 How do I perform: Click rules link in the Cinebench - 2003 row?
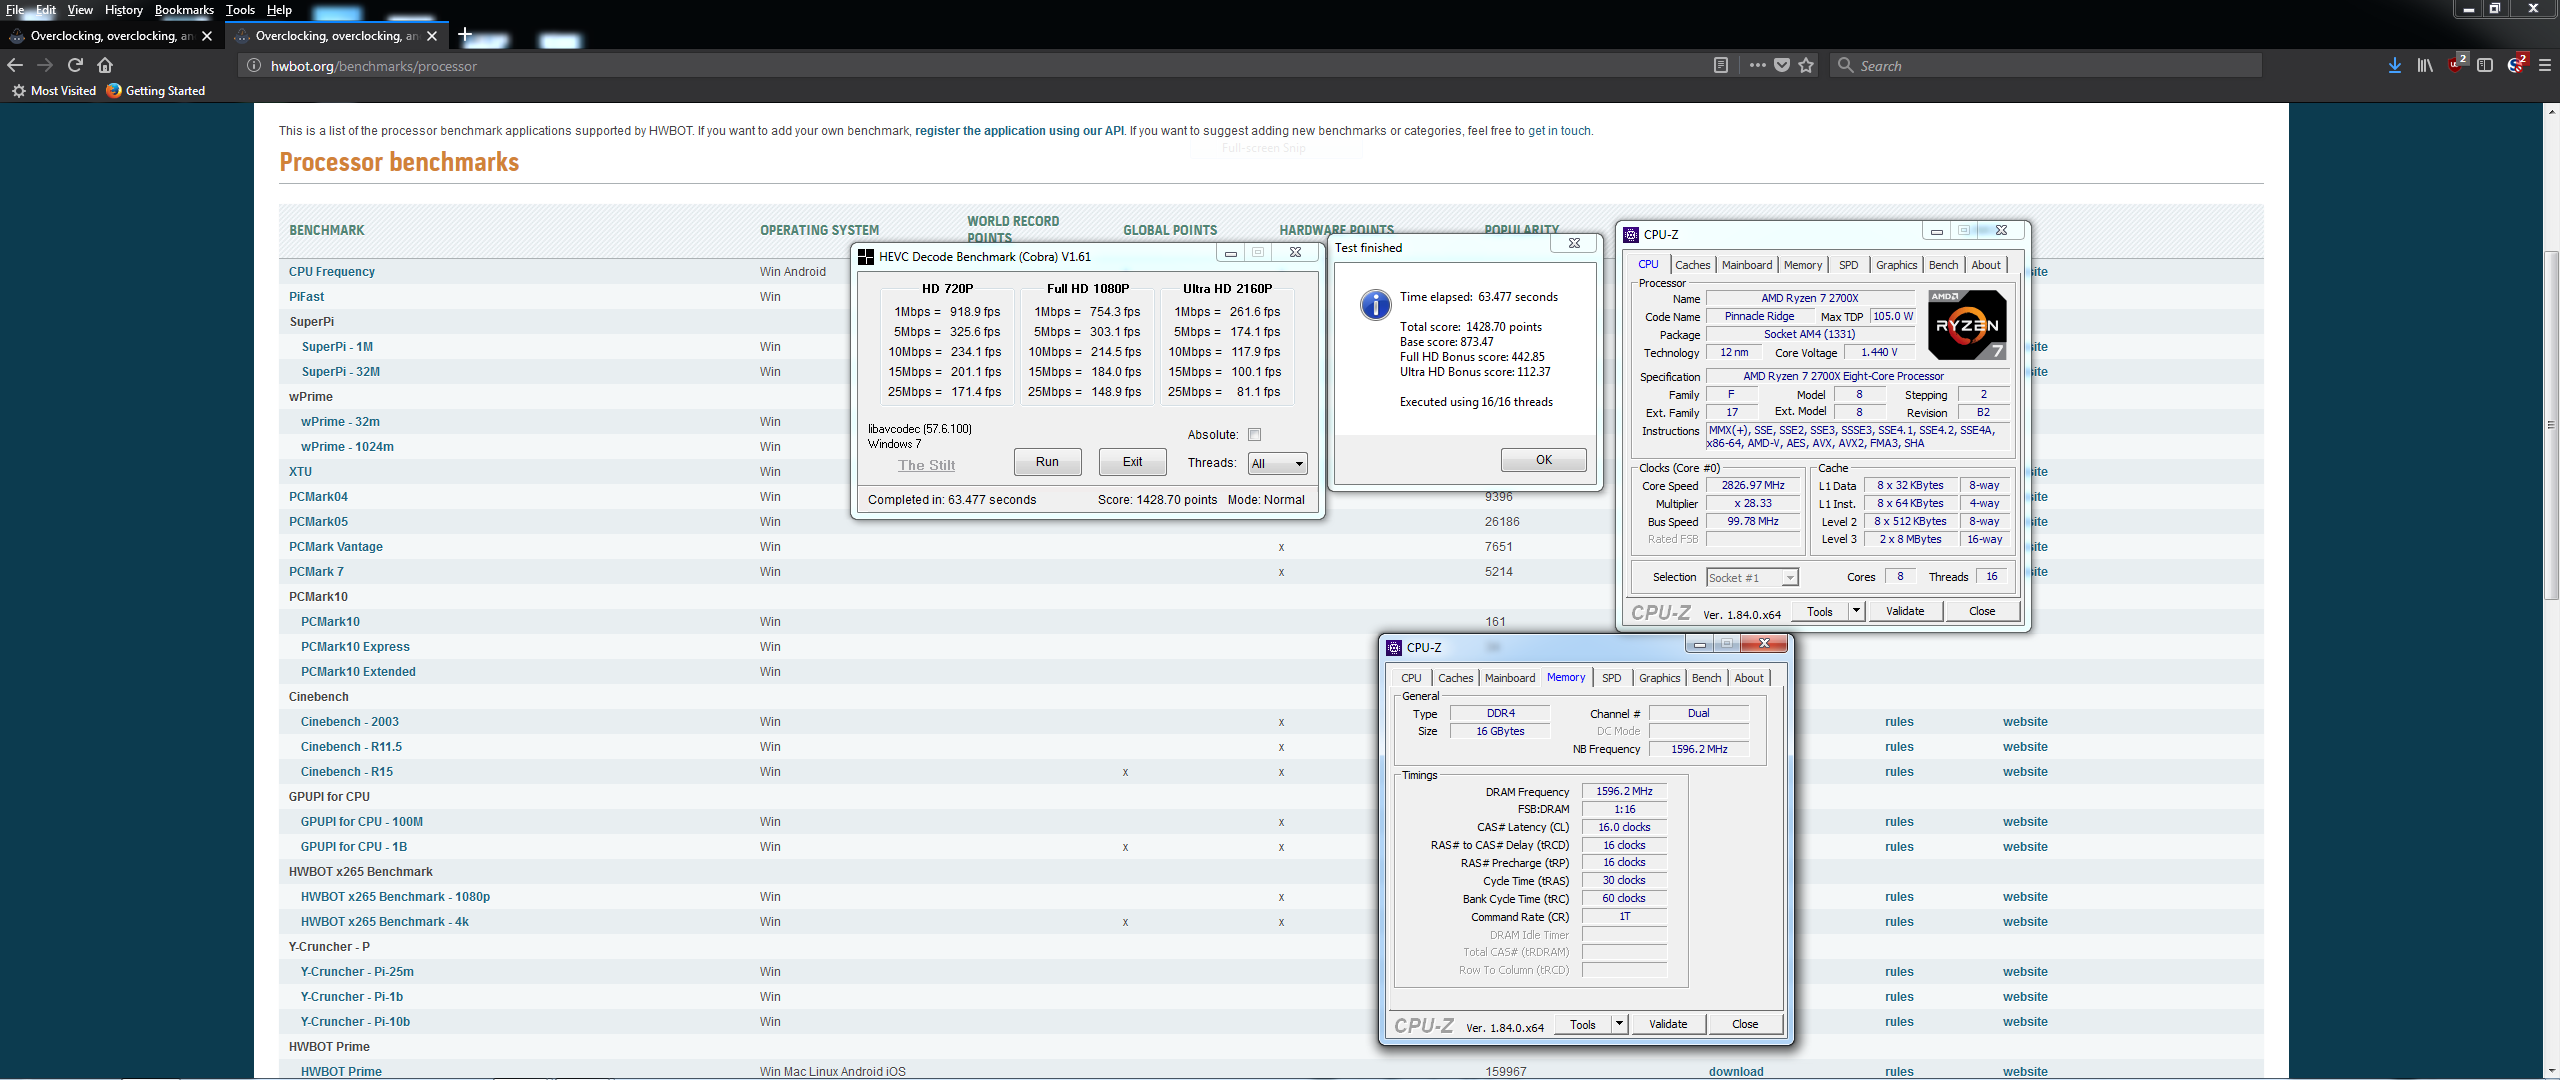(1899, 722)
